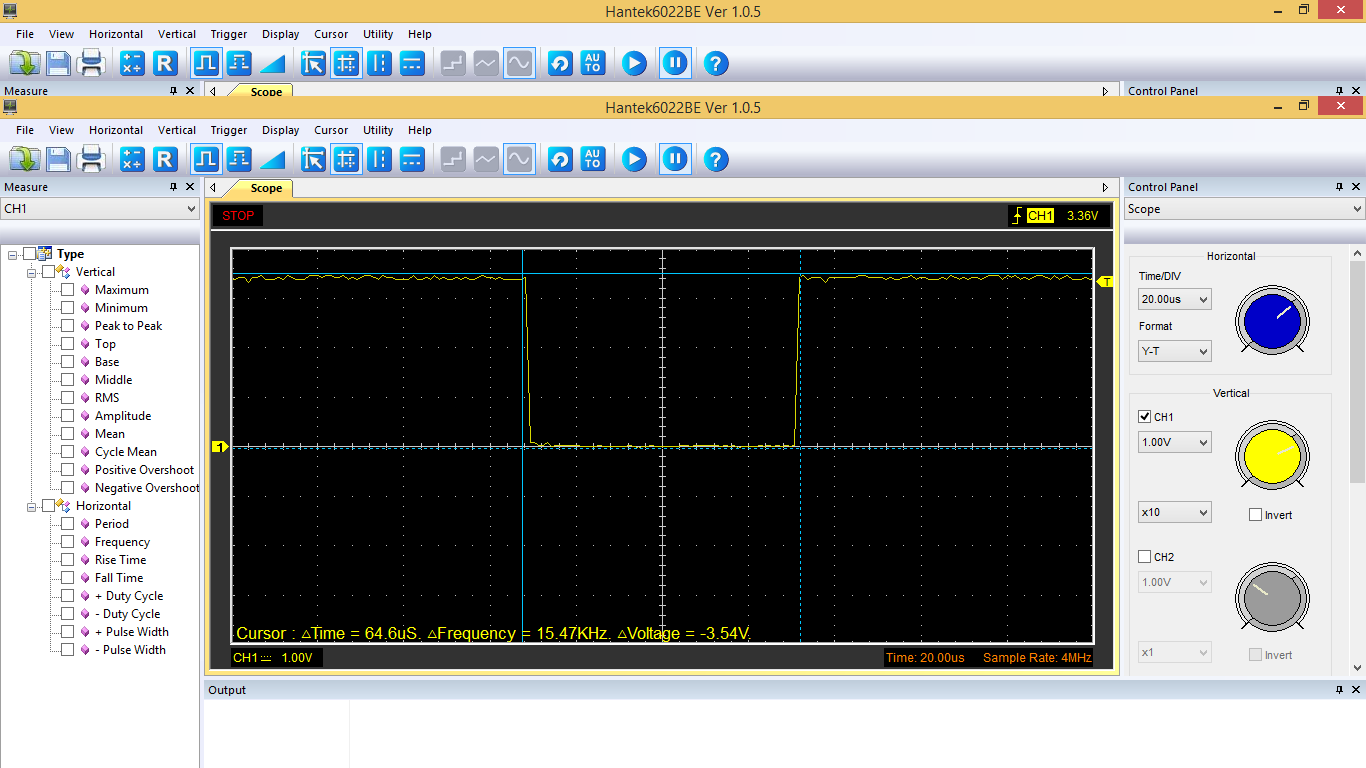Tick the RMS measurement checkbox
The height and width of the screenshot is (768, 1366).
tap(68, 398)
